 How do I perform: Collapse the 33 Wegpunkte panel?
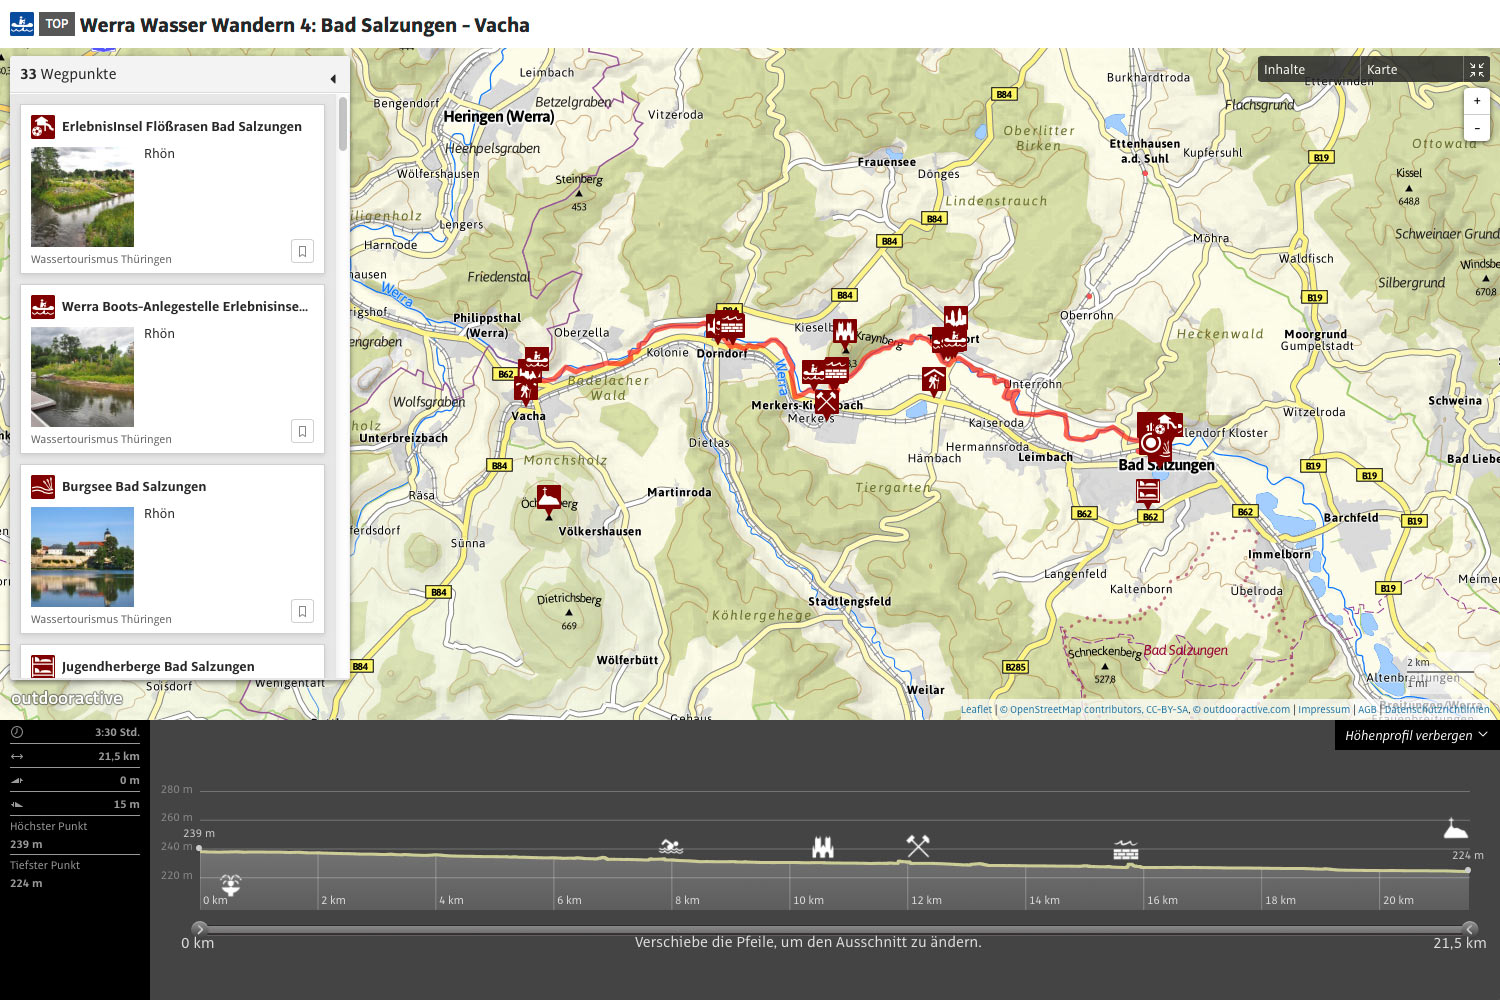click(333, 78)
